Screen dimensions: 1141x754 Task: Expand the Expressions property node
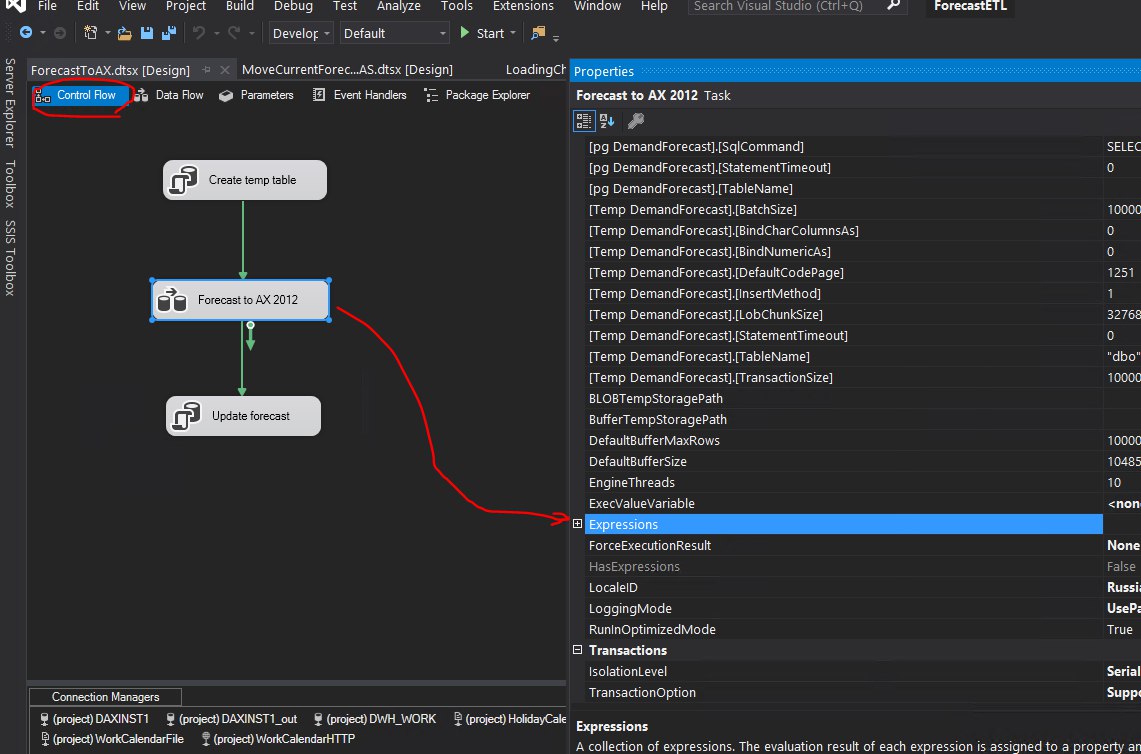click(x=578, y=523)
